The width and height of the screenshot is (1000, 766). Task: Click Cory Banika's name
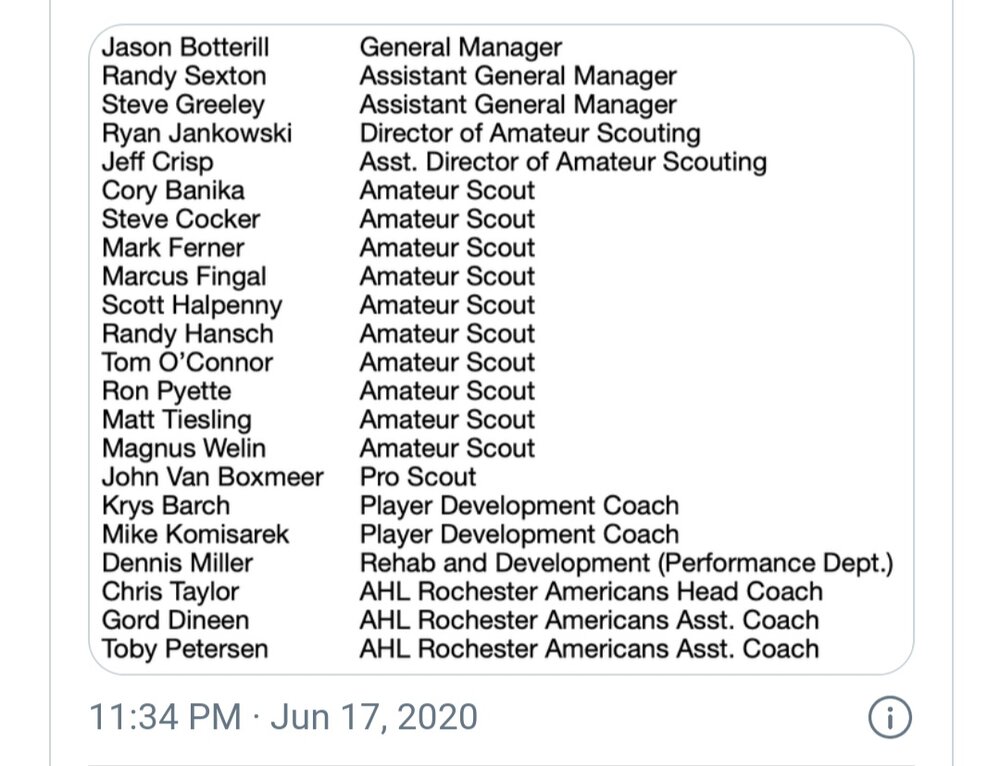click(173, 191)
